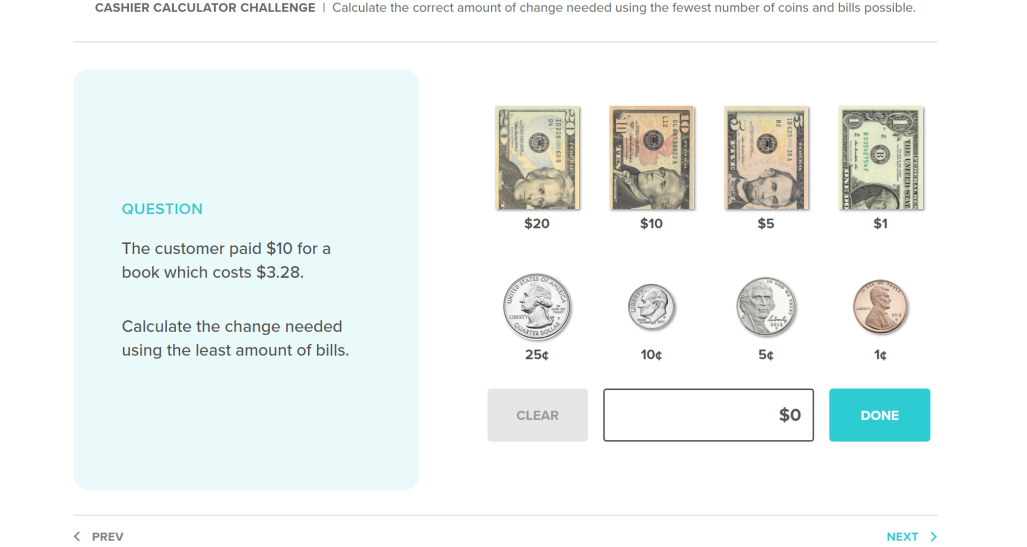Click the QUESTION heading
This screenshot has width=1027, height=547.
(162, 209)
